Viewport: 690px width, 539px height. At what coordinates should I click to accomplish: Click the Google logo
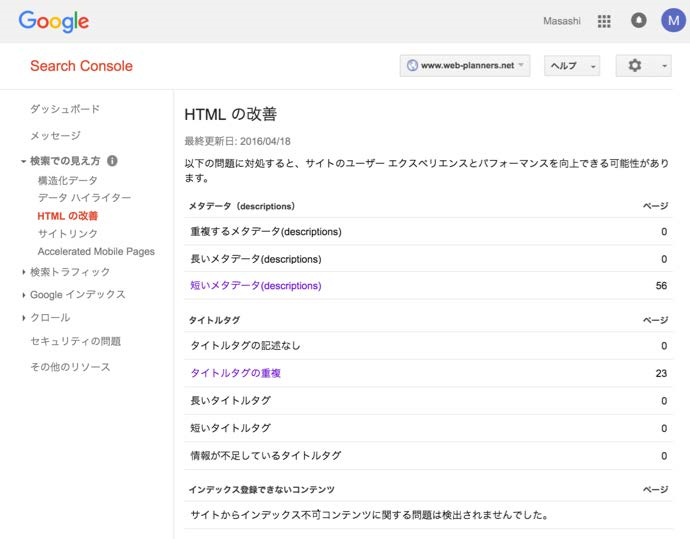pyautogui.click(x=54, y=21)
